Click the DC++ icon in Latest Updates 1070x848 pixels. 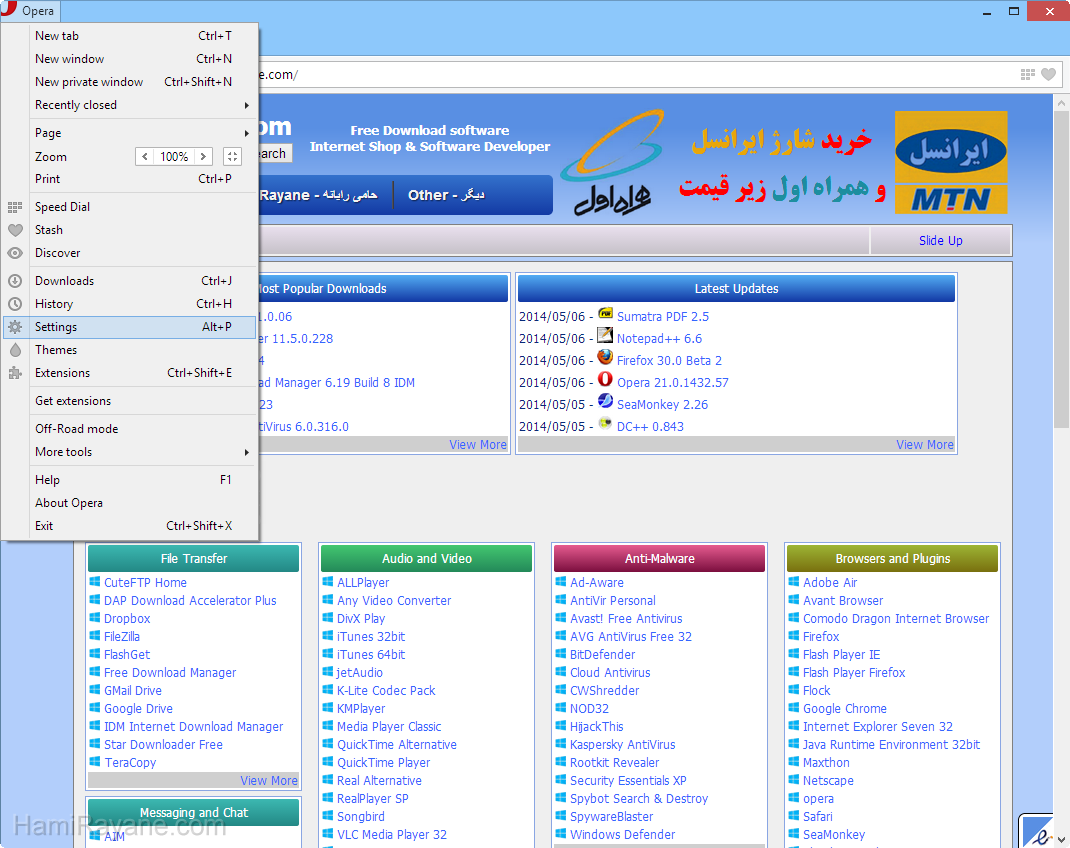[x=605, y=423]
